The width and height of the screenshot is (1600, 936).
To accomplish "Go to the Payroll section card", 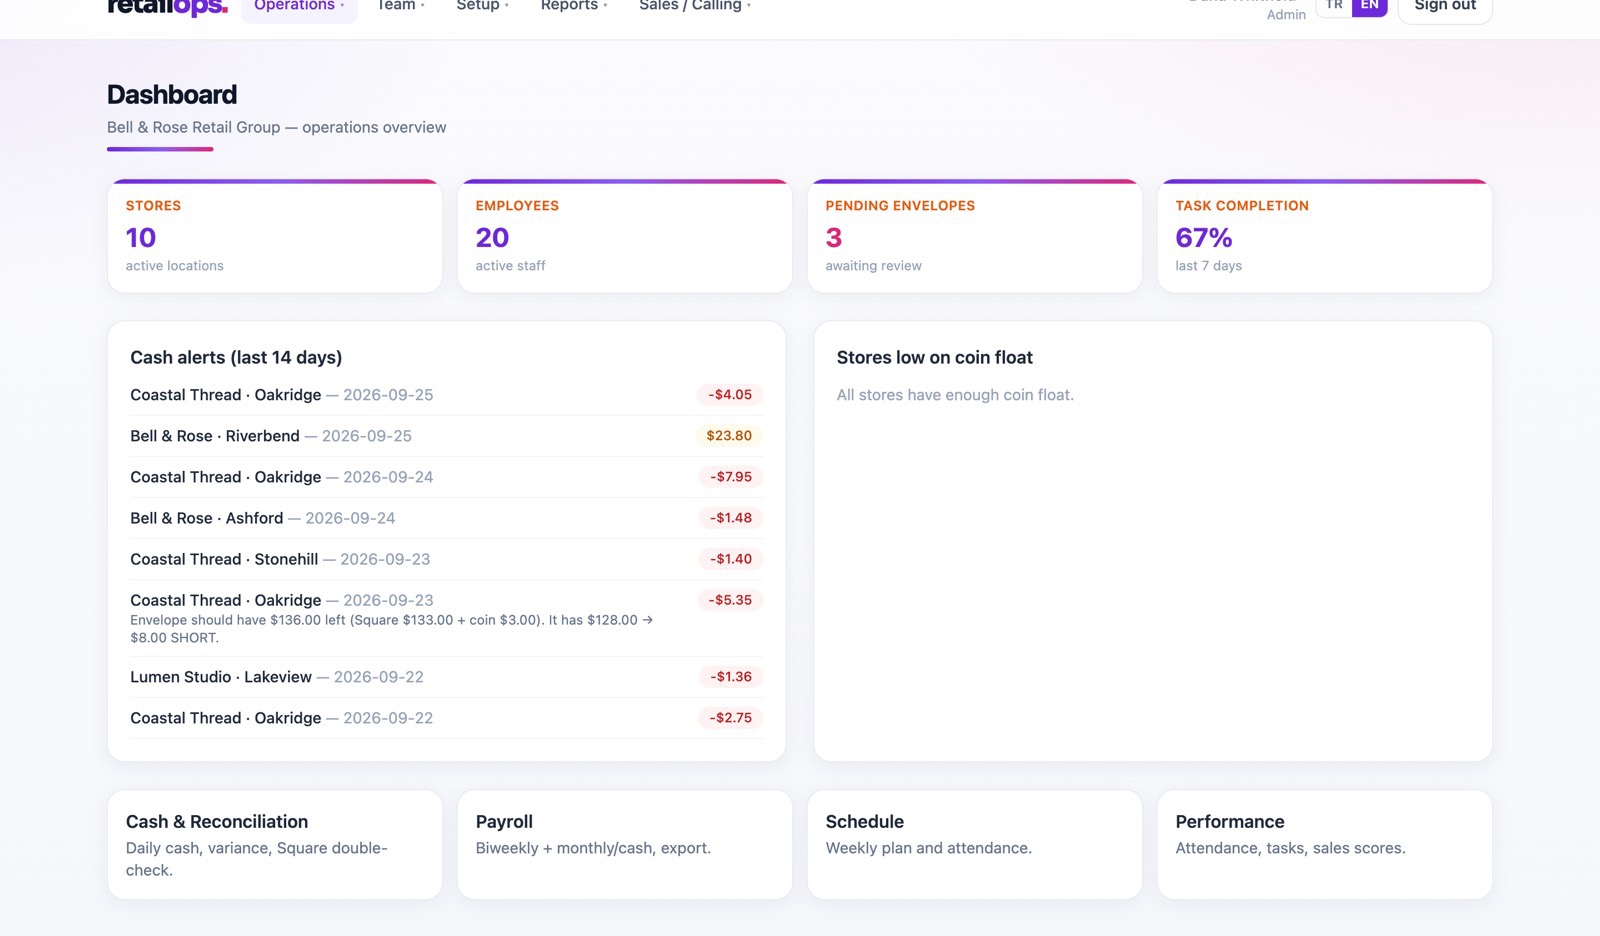I will [625, 845].
